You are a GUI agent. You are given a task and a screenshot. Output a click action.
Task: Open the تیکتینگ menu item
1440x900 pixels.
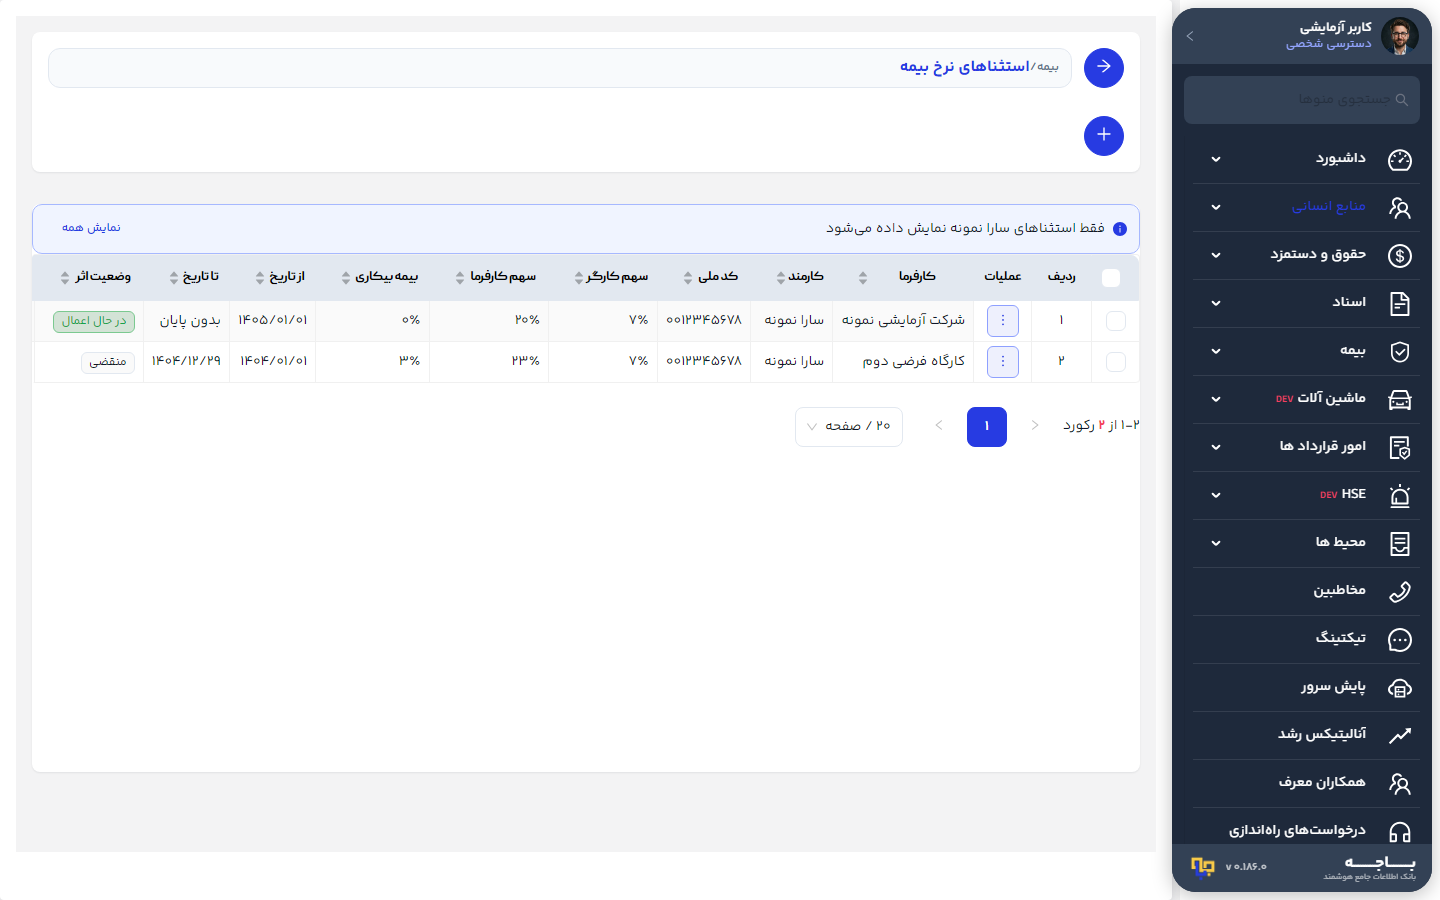click(x=1306, y=640)
